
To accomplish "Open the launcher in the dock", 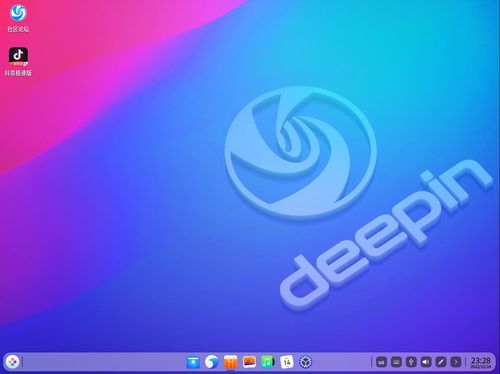I will [13, 362].
